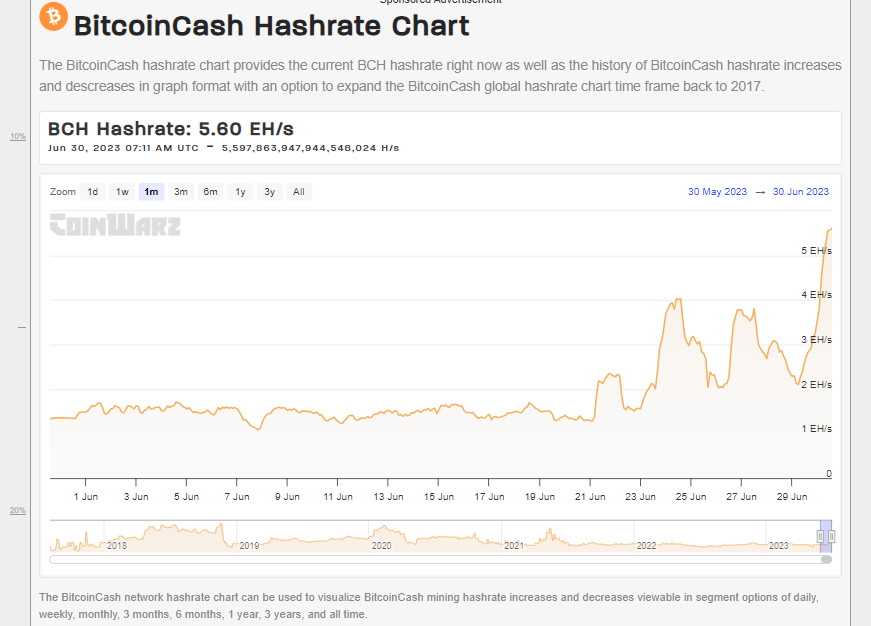This screenshot has height=626, width=871.
Task: Click the Jun 30, 2023 07:11 AM UTC timestamp
Action: point(123,148)
